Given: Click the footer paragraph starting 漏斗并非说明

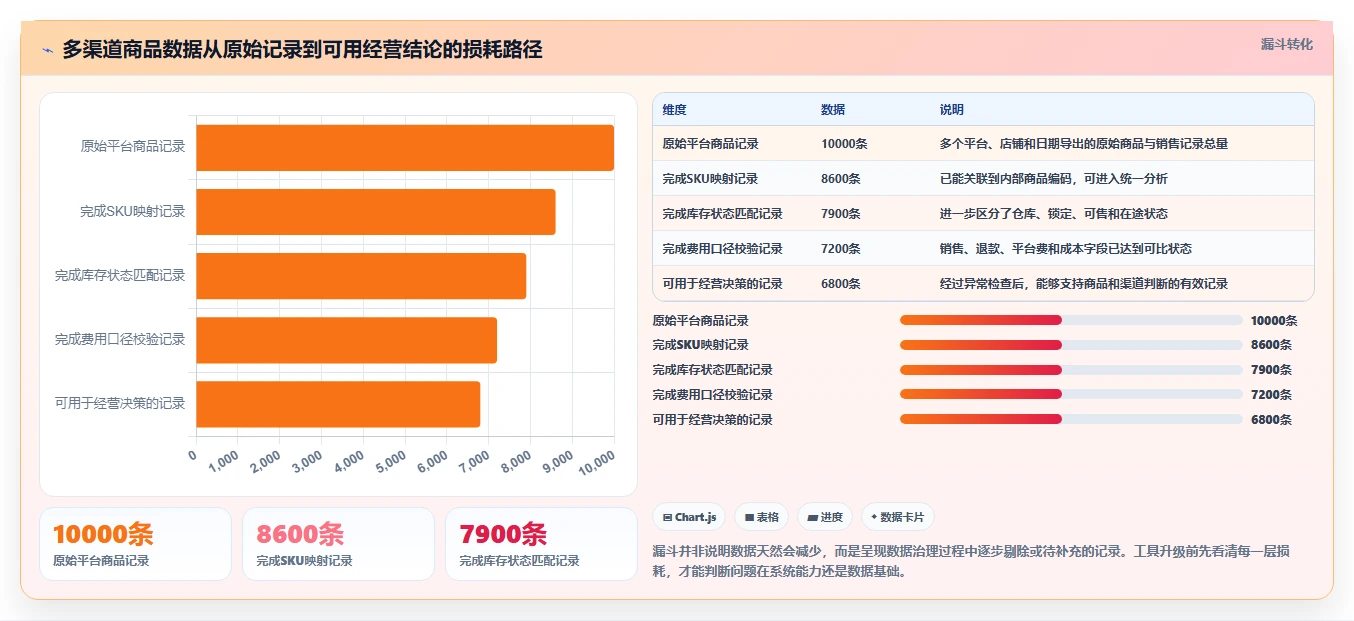Looking at the screenshot, I should tap(971, 562).
